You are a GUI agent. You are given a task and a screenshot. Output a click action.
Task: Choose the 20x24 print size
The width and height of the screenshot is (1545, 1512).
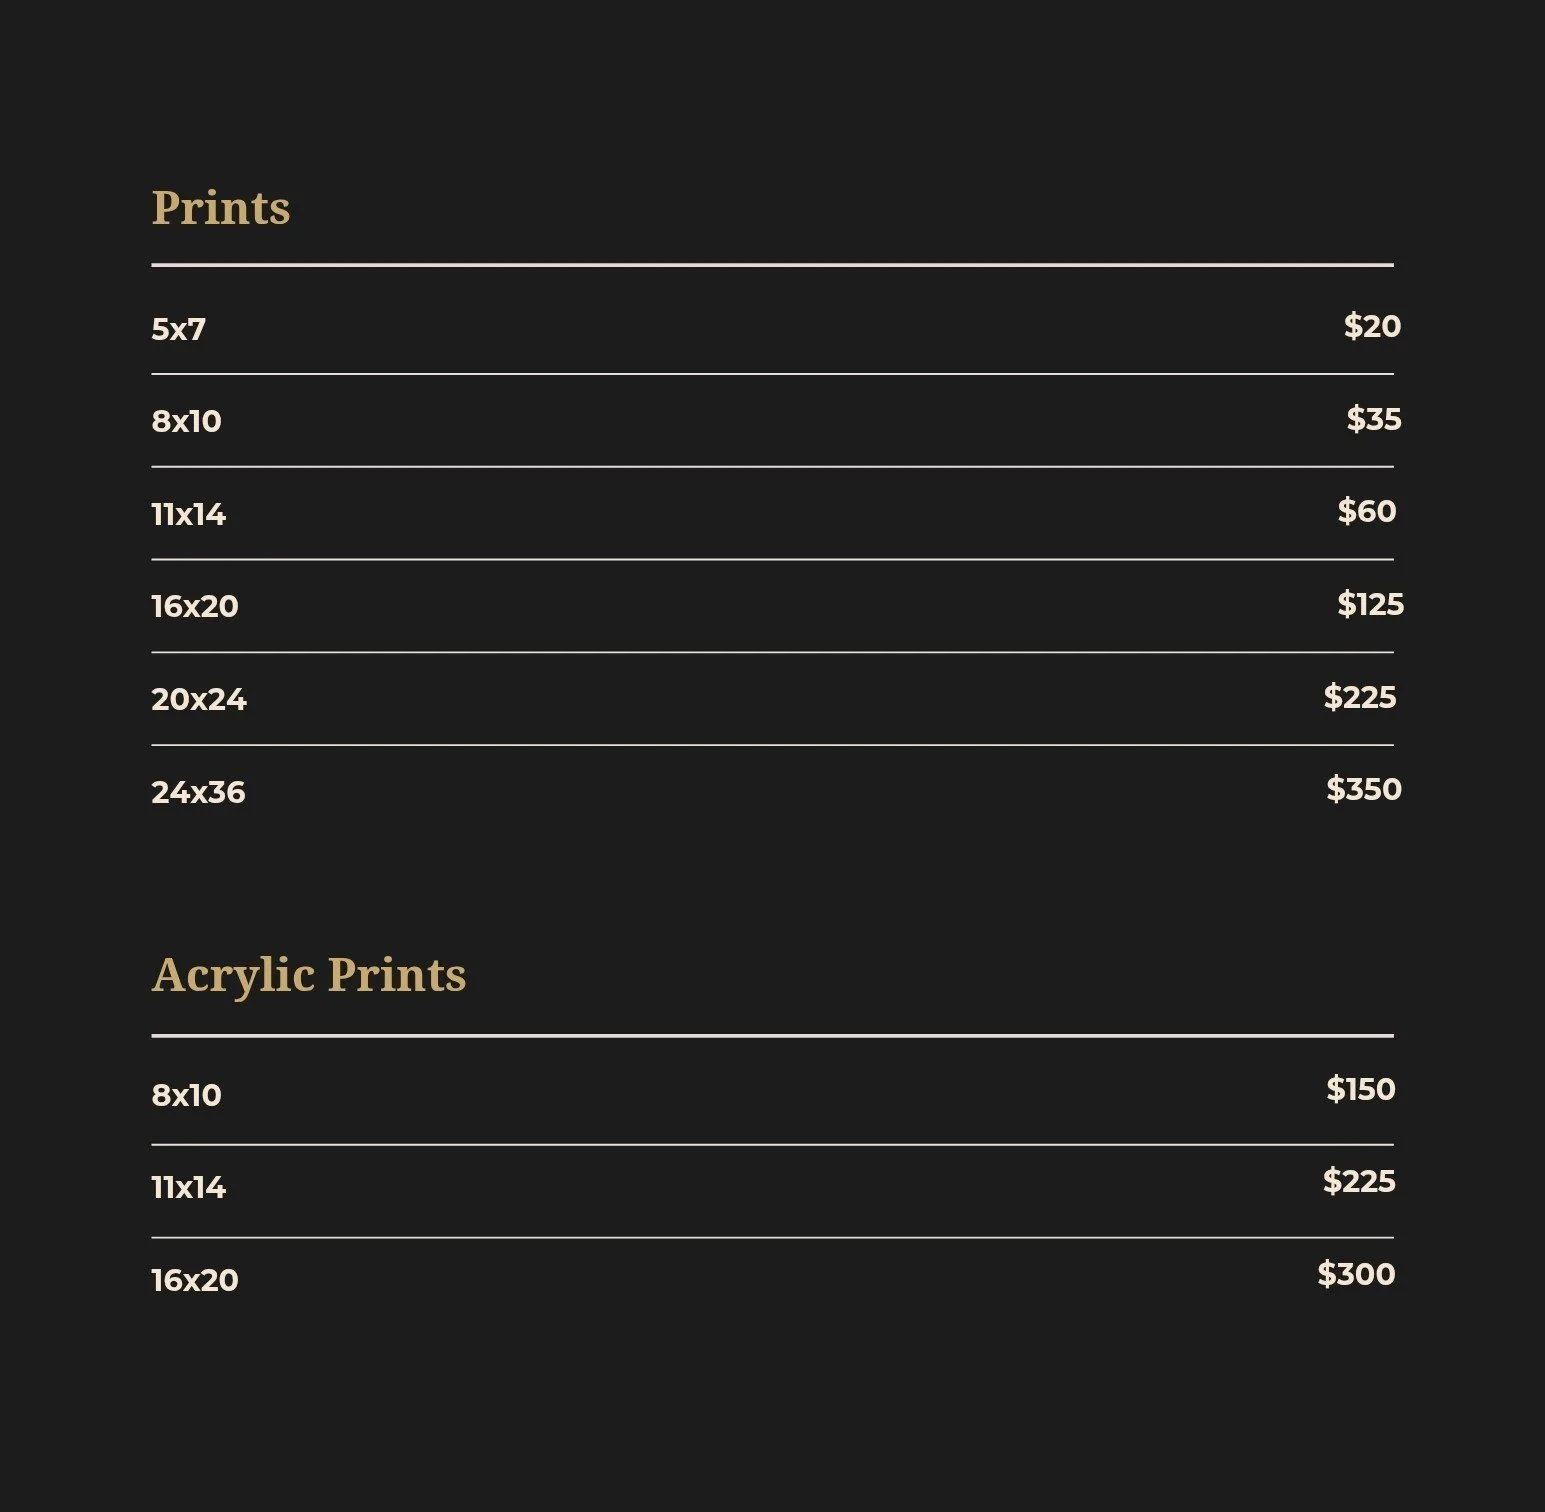(x=199, y=699)
